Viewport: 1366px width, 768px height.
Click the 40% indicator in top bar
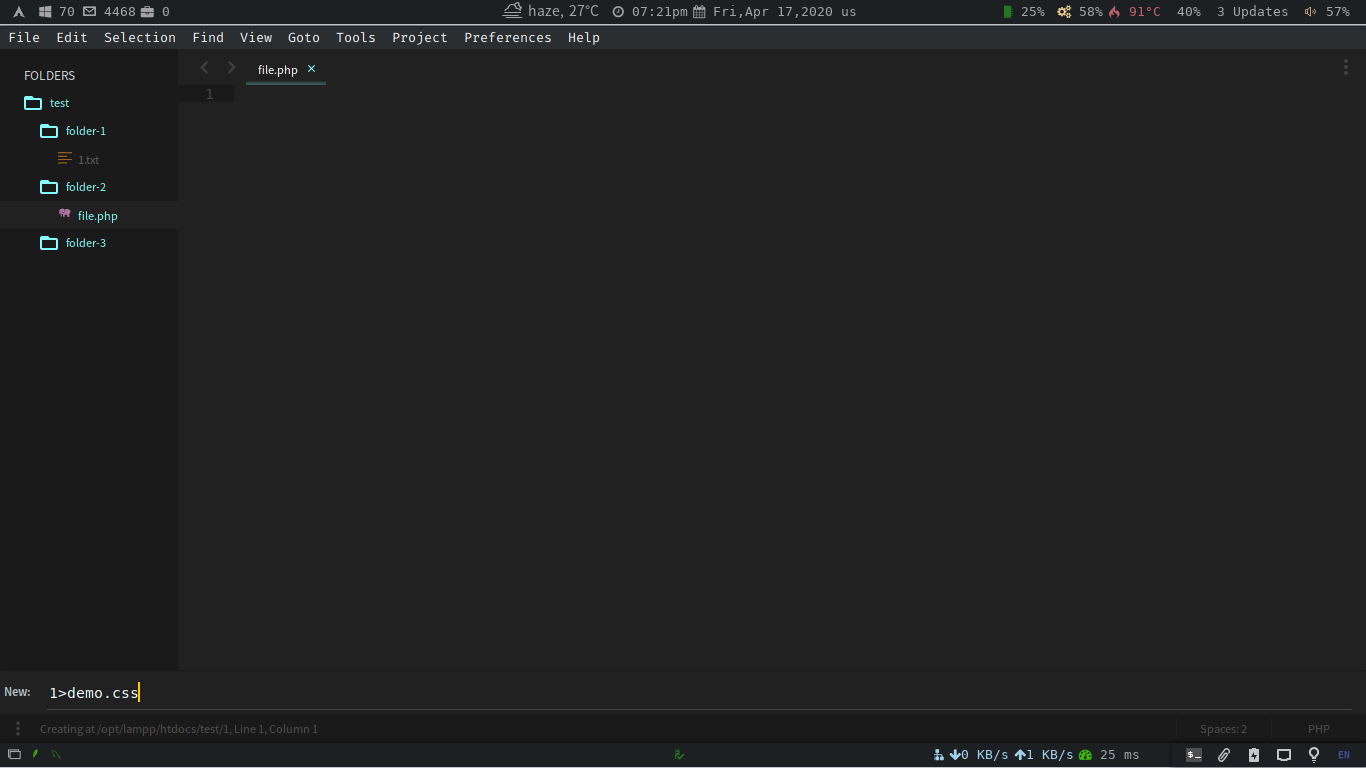[1189, 12]
